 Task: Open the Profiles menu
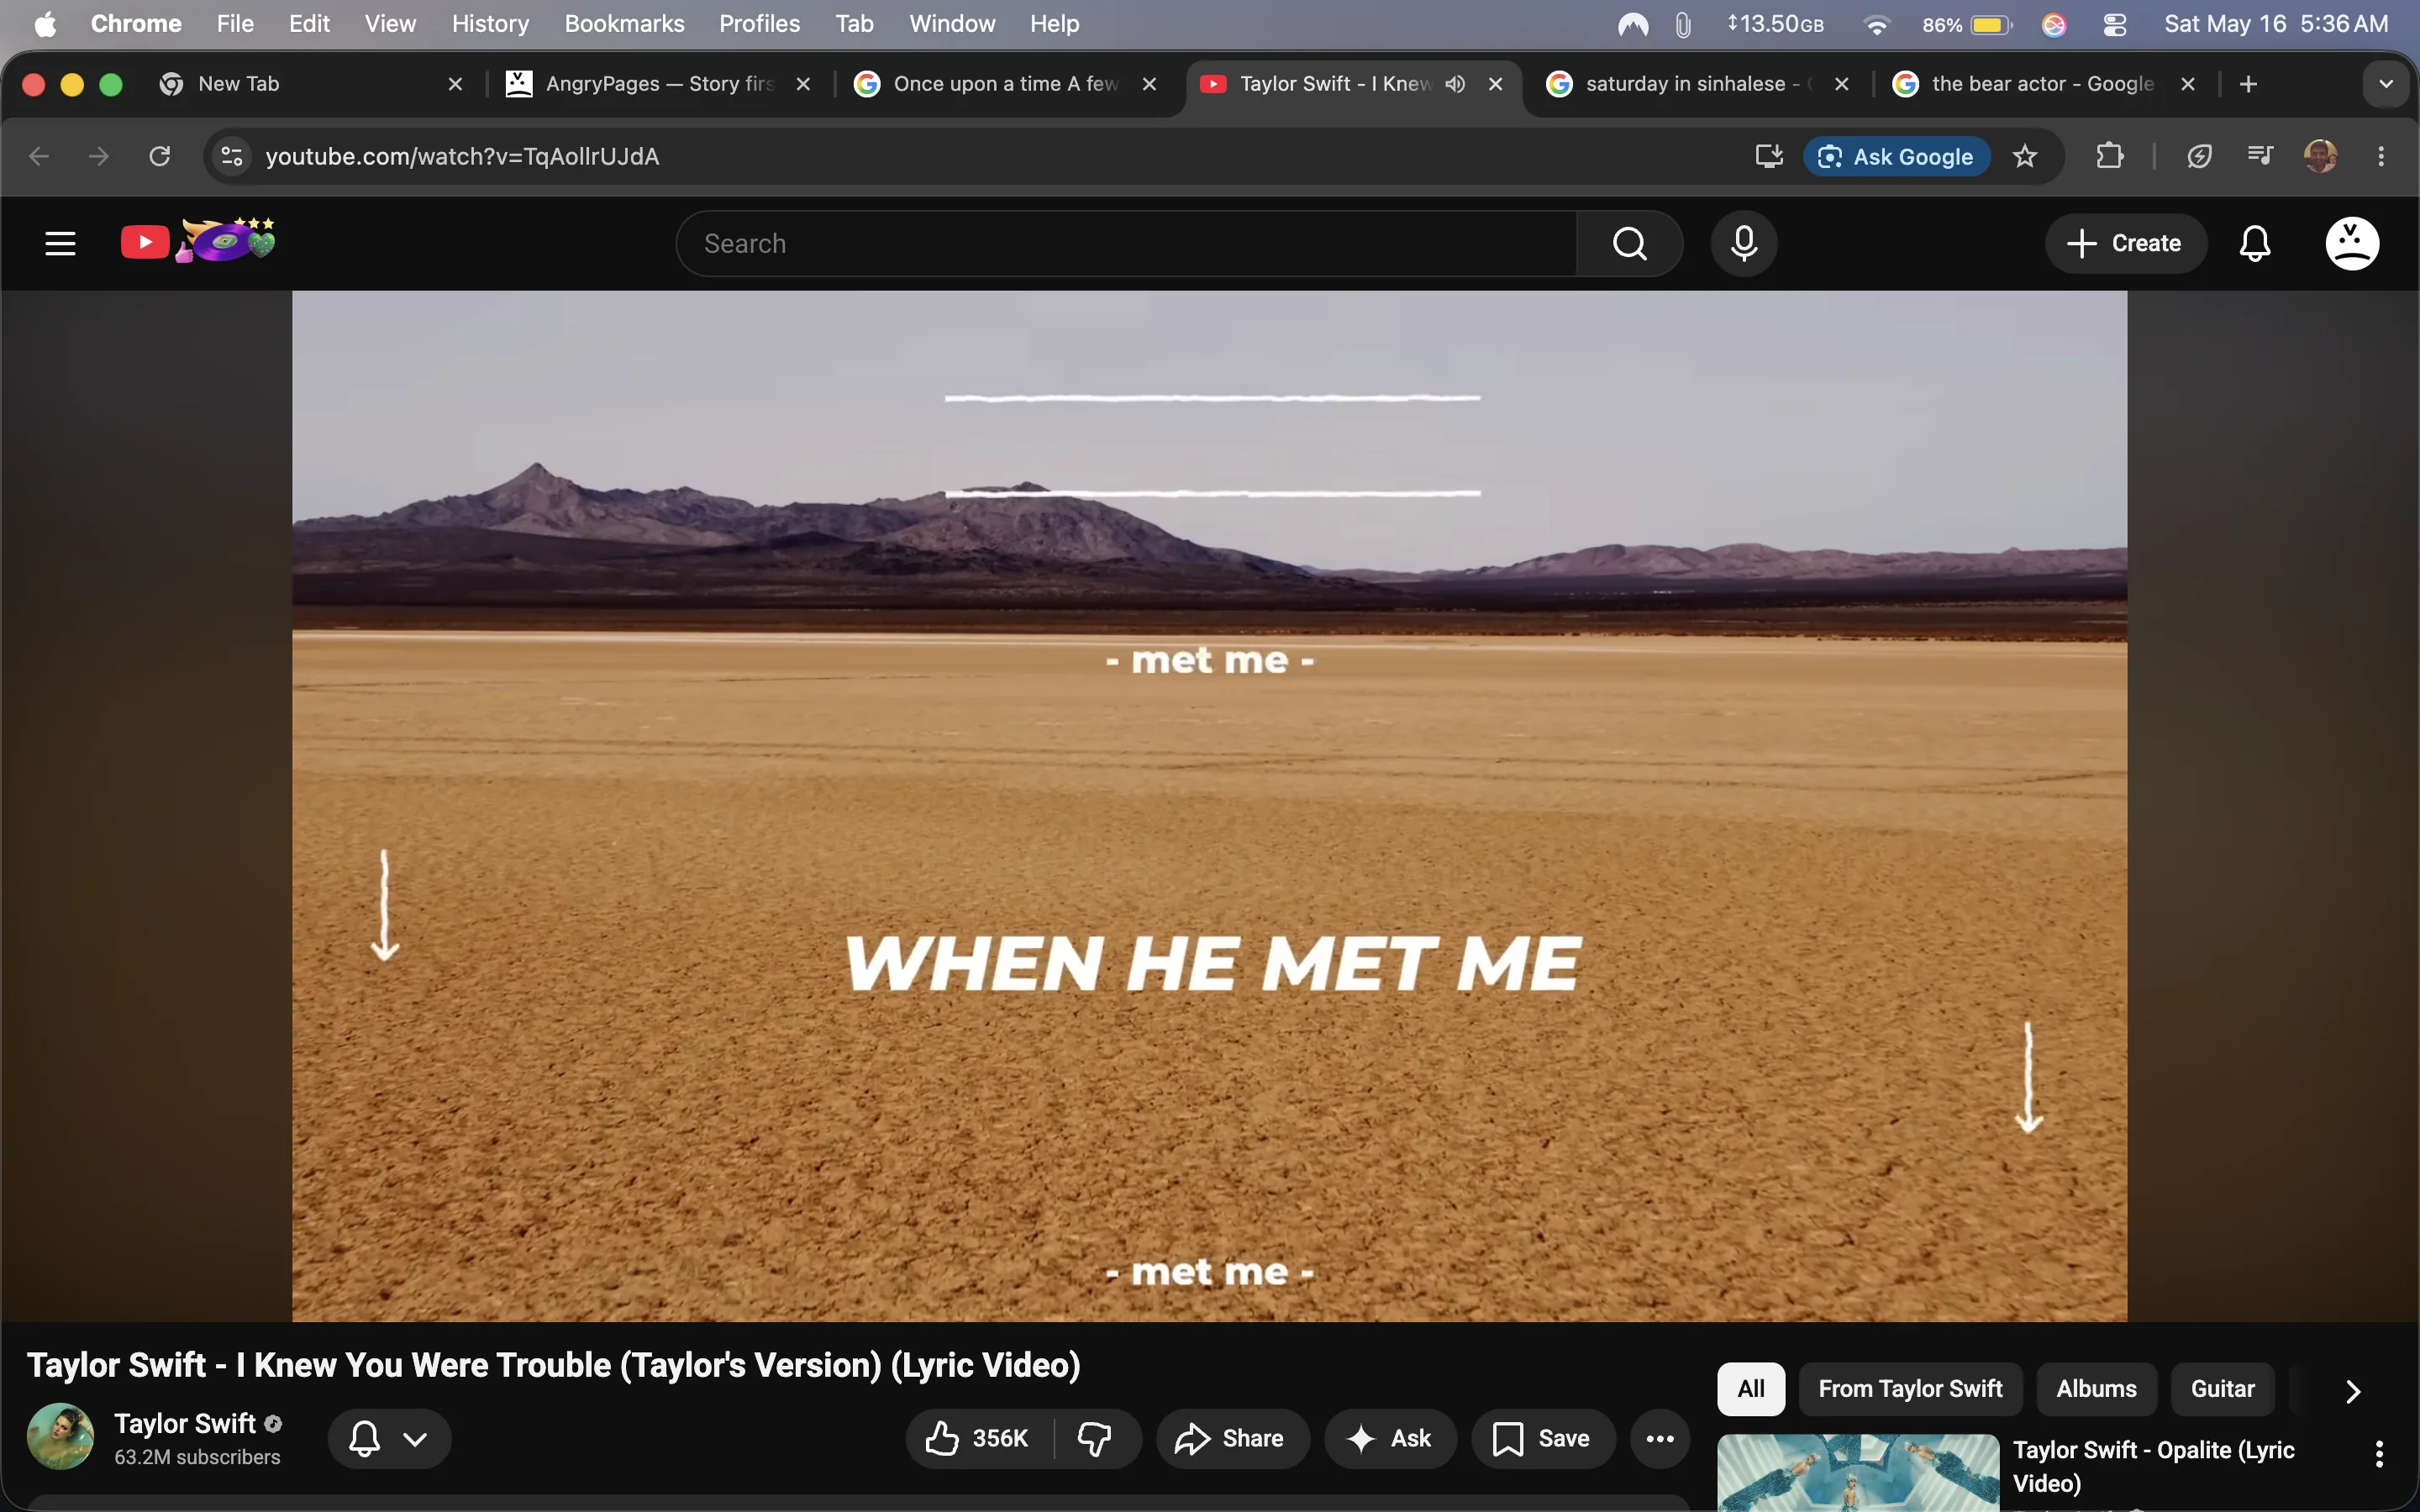point(759,24)
